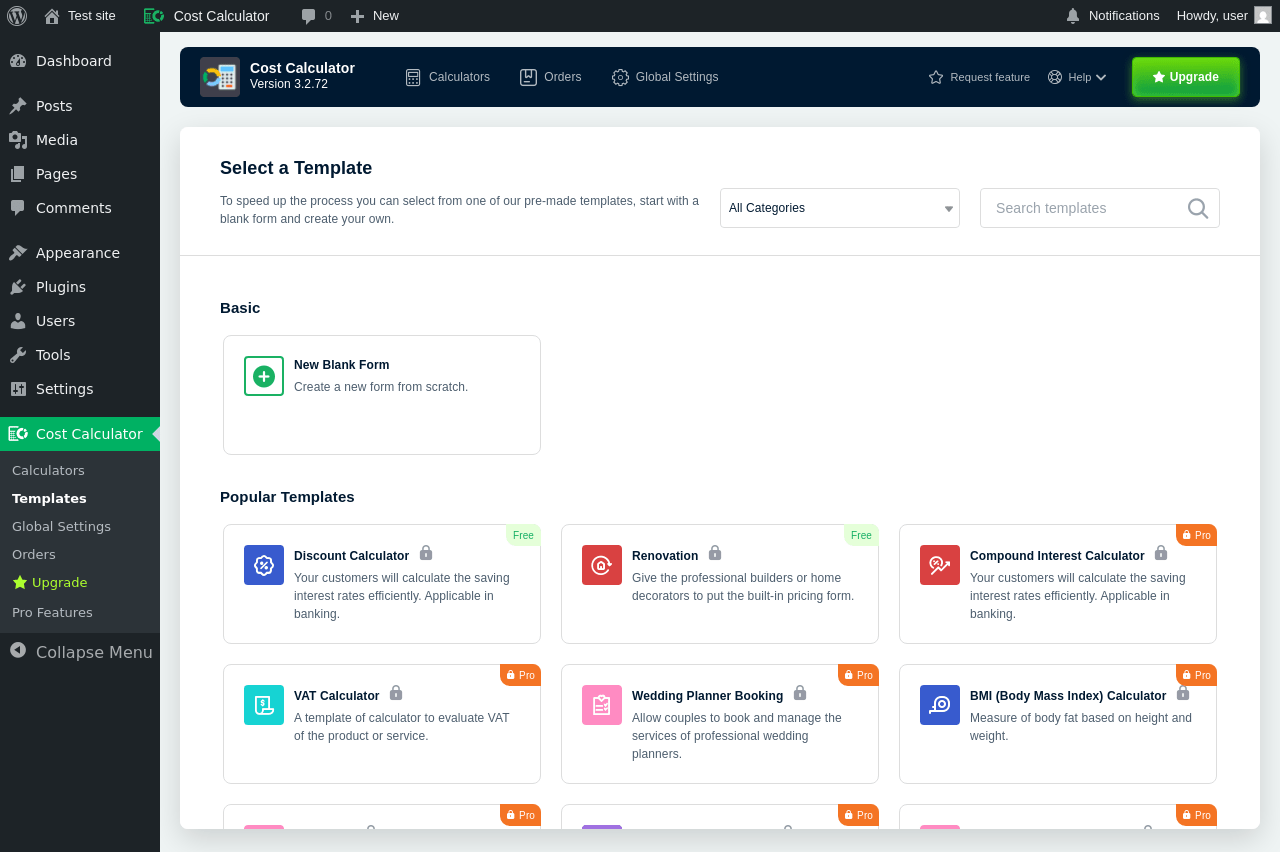The height and width of the screenshot is (852, 1280).
Task: Open Comments in the sidebar menu
Action: pos(80,208)
